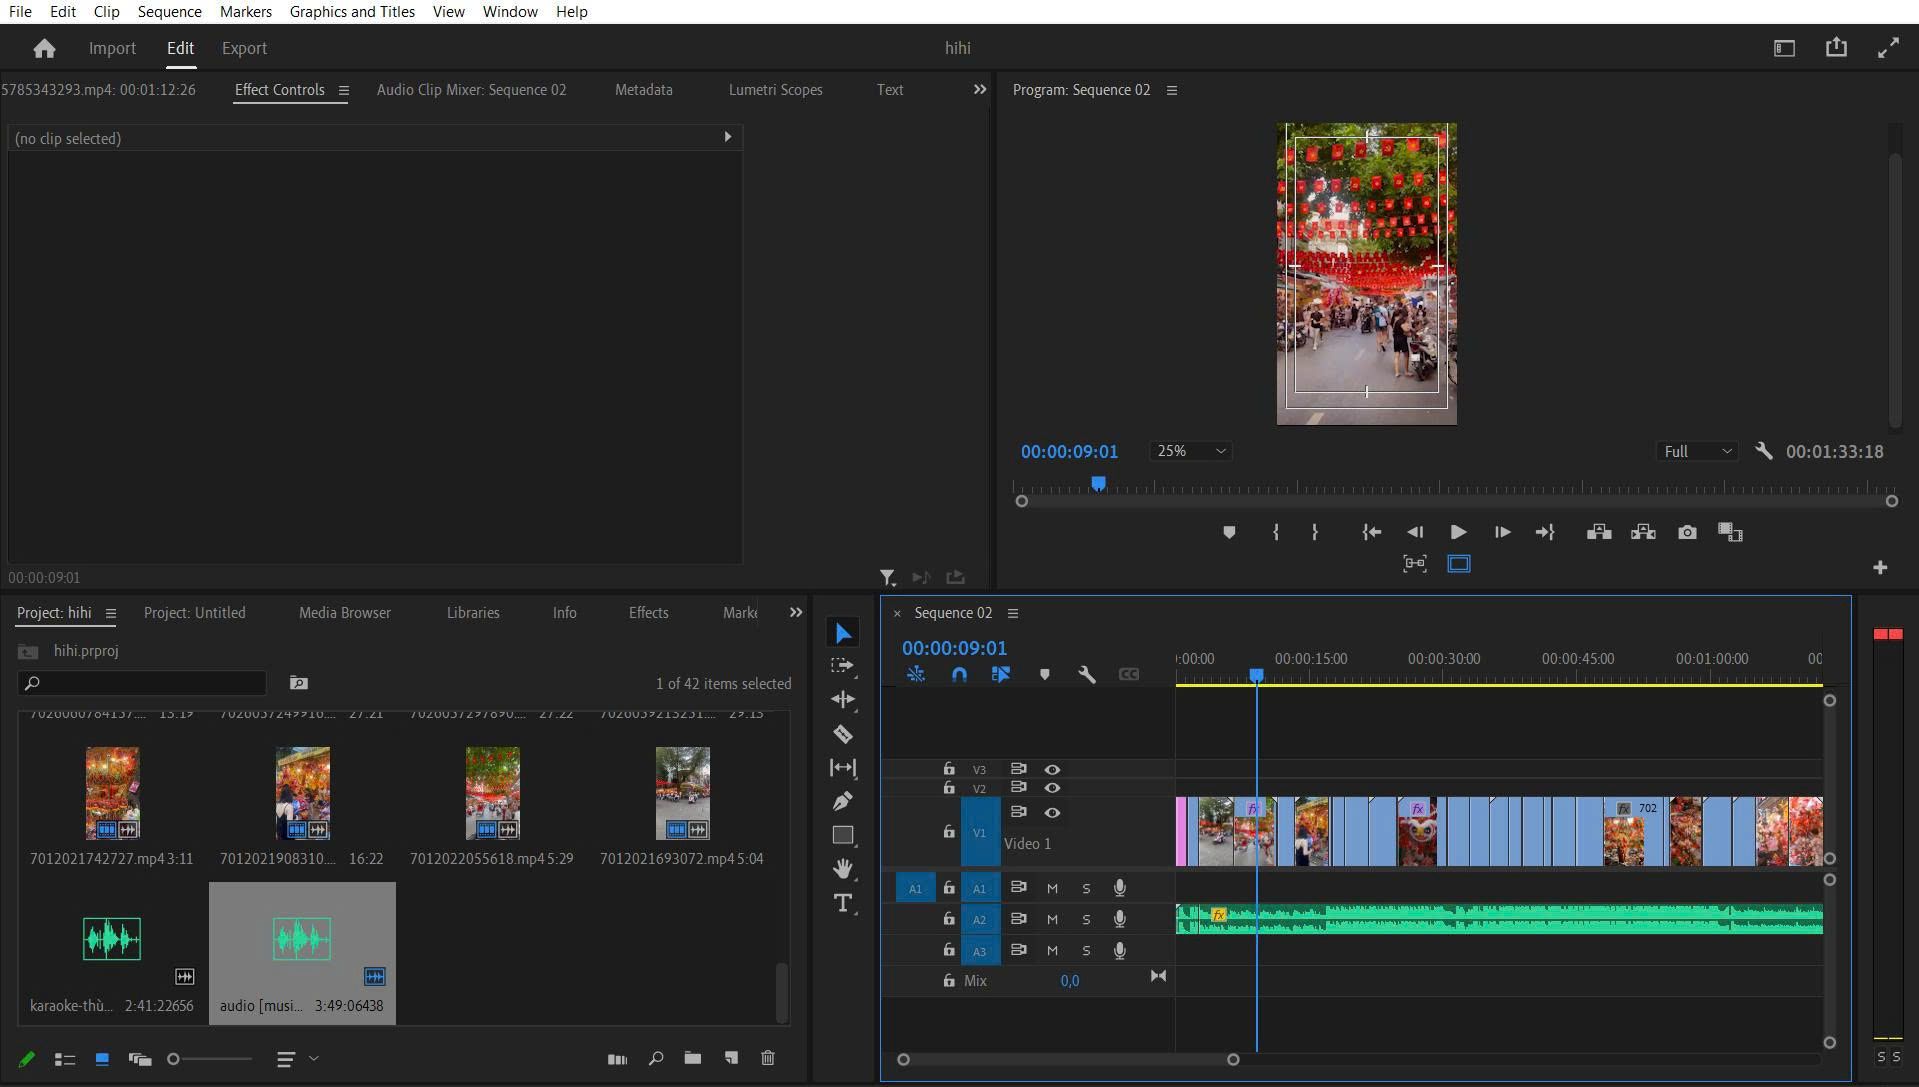1919x1087 pixels.
Task: Play the sequence in Program monitor
Action: coord(1458,532)
